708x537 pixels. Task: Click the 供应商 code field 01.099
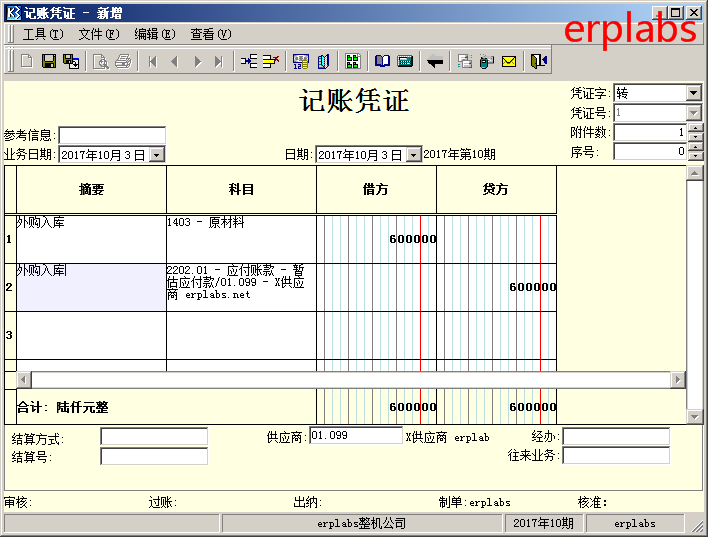(x=356, y=436)
